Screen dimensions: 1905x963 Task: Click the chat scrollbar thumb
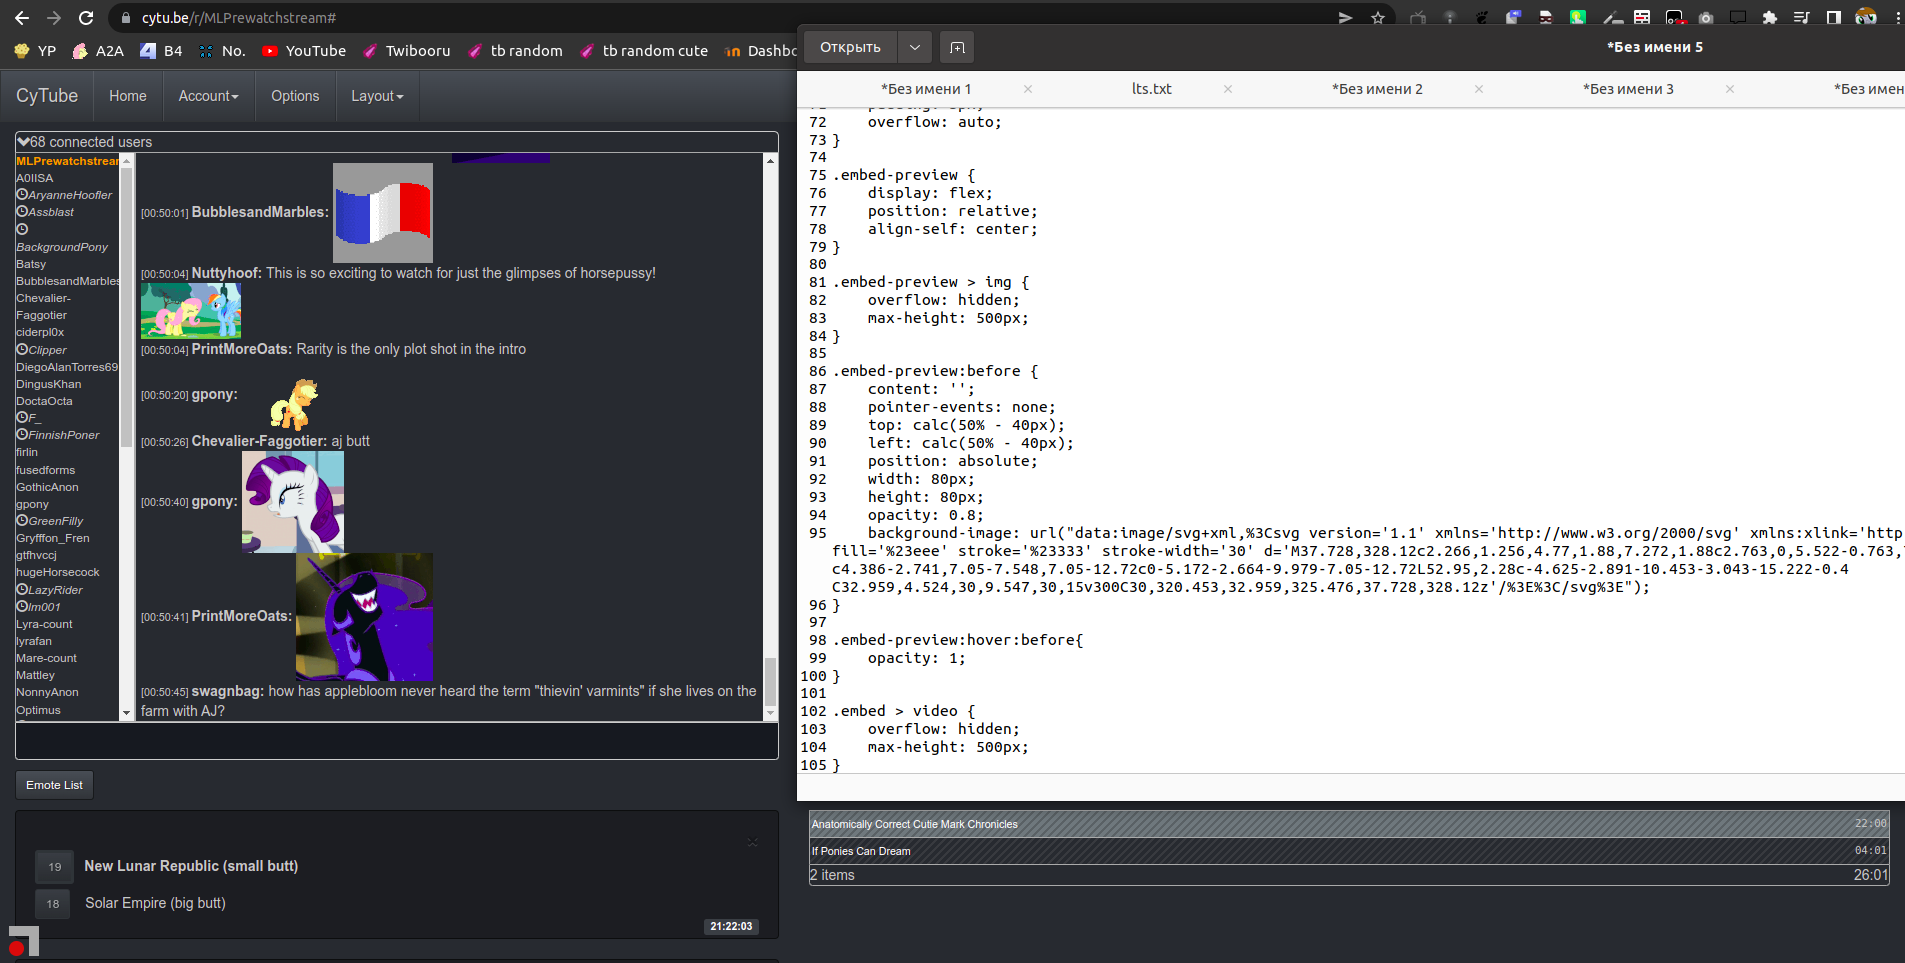click(770, 680)
